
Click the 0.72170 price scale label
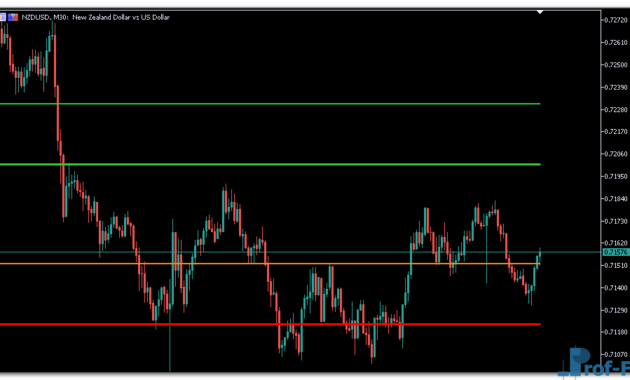point(616,132)
